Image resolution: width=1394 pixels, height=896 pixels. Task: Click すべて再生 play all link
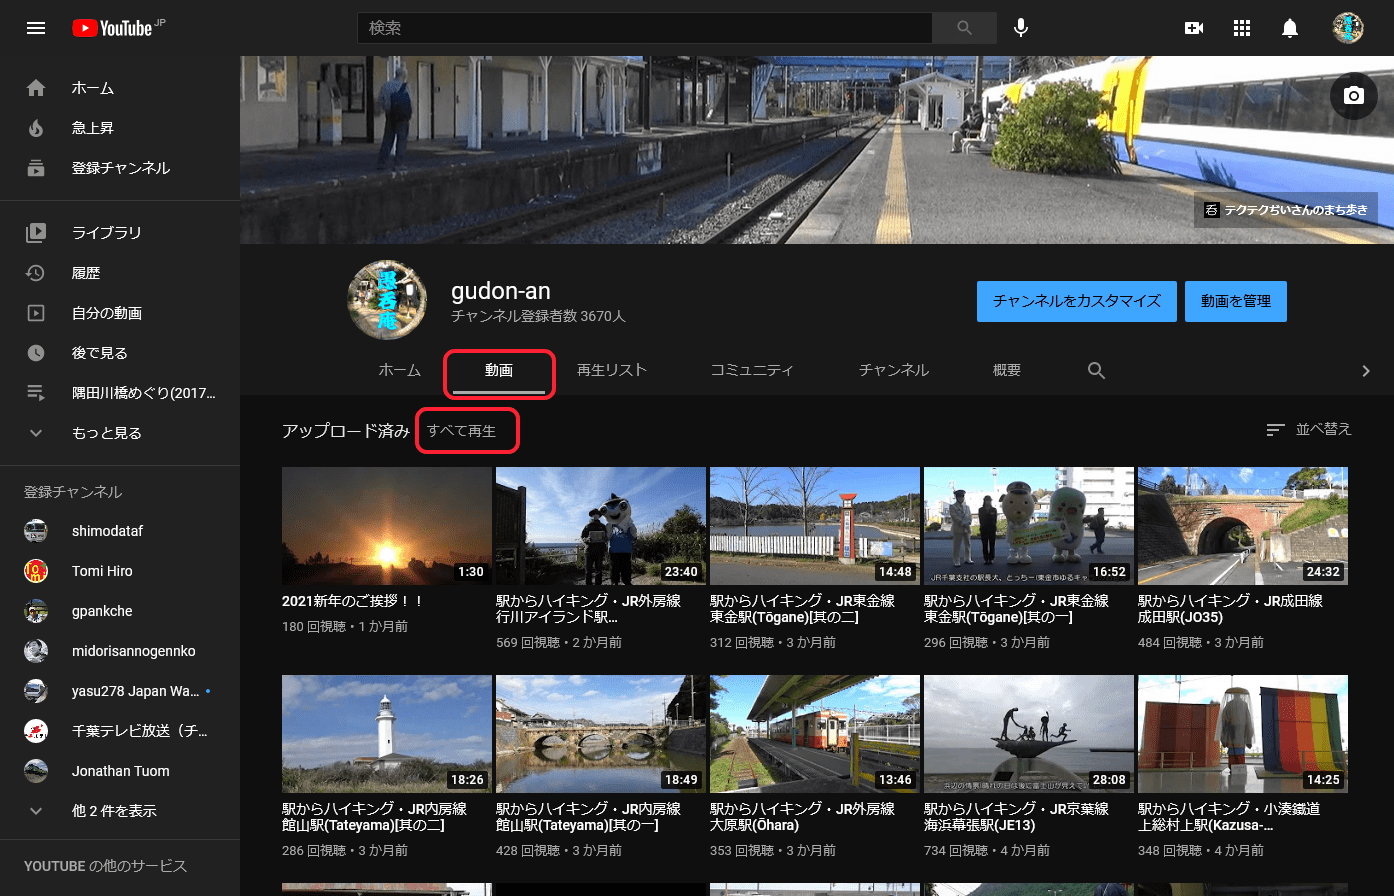coord(462,431)
